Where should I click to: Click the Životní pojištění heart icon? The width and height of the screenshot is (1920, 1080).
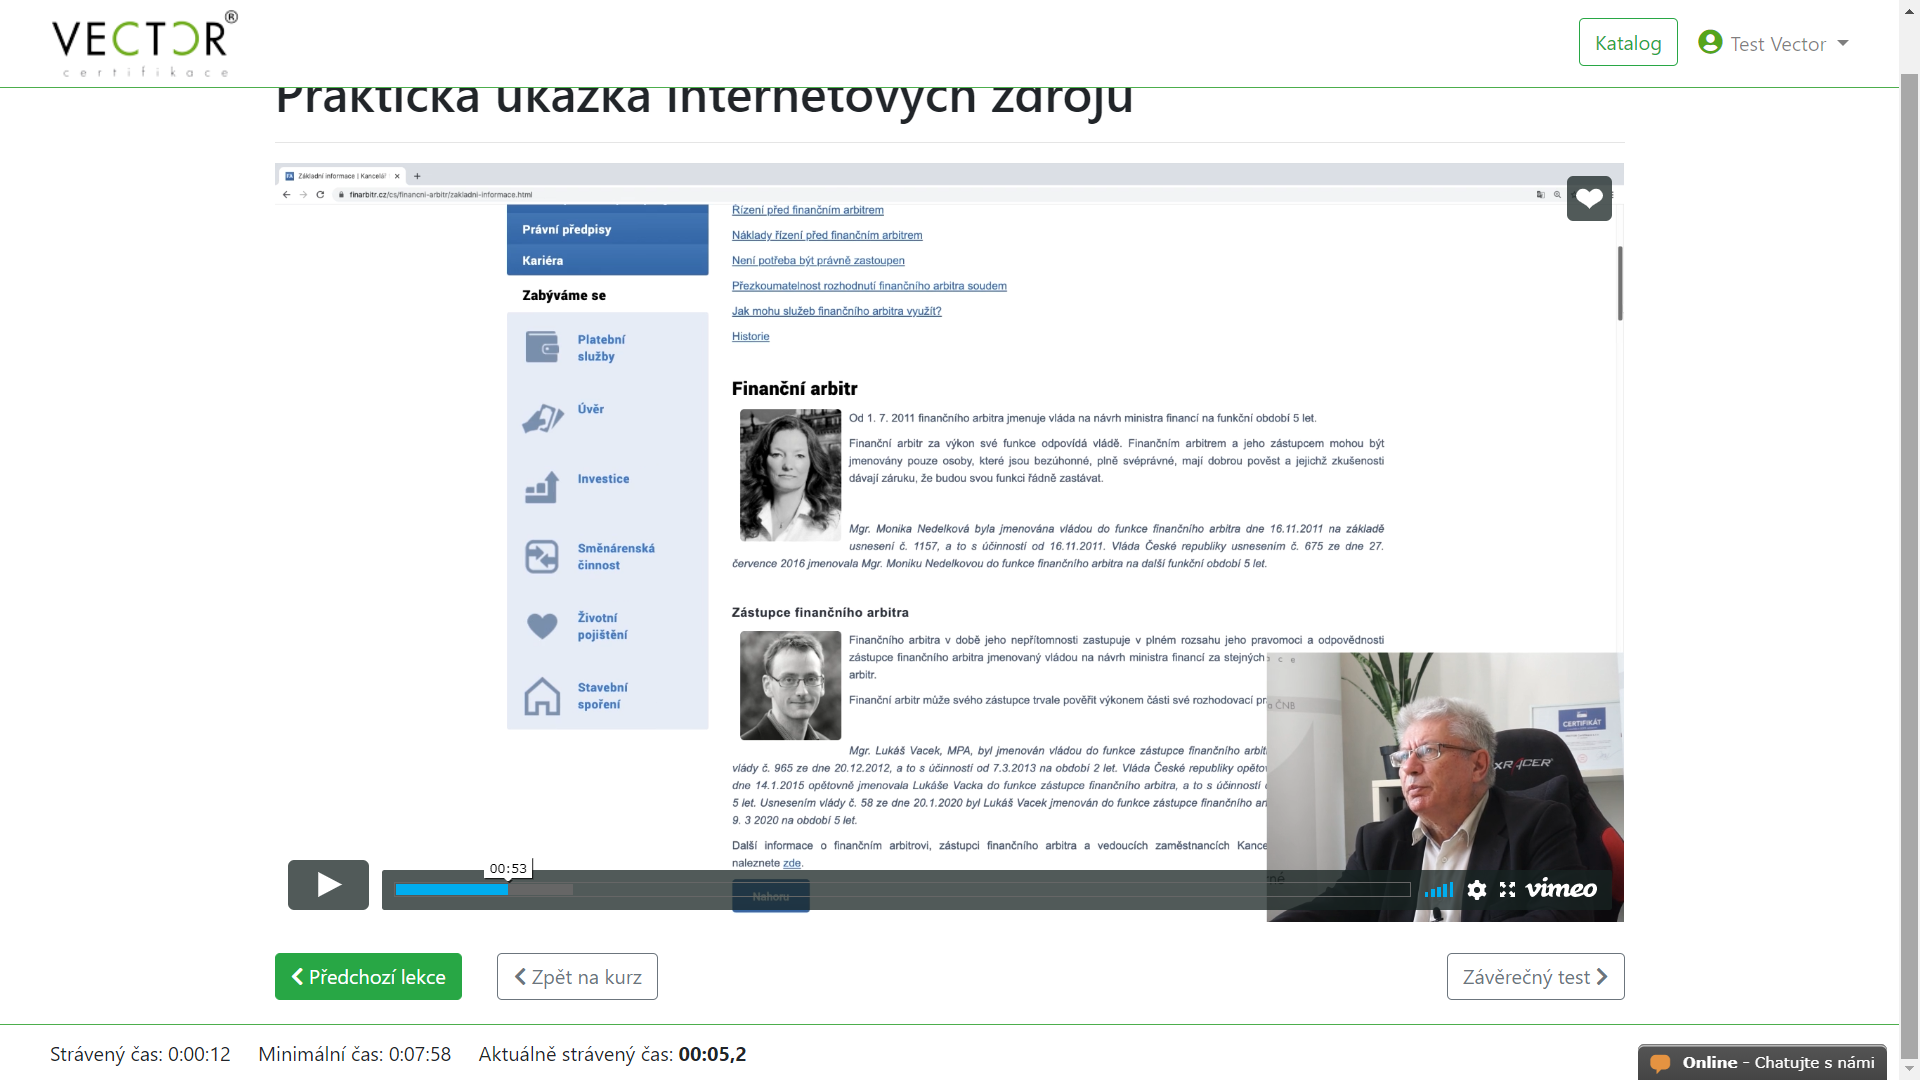(x=542, y=626)
